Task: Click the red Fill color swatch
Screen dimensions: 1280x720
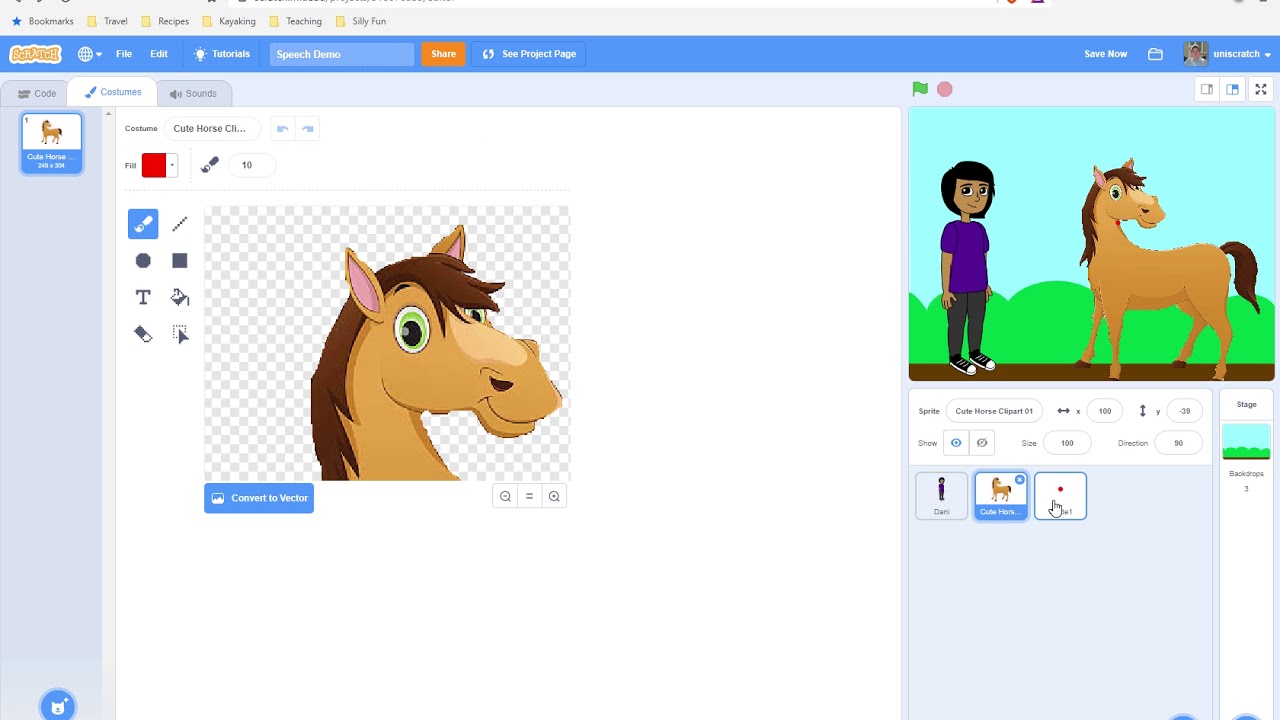Action: [154, 165]
